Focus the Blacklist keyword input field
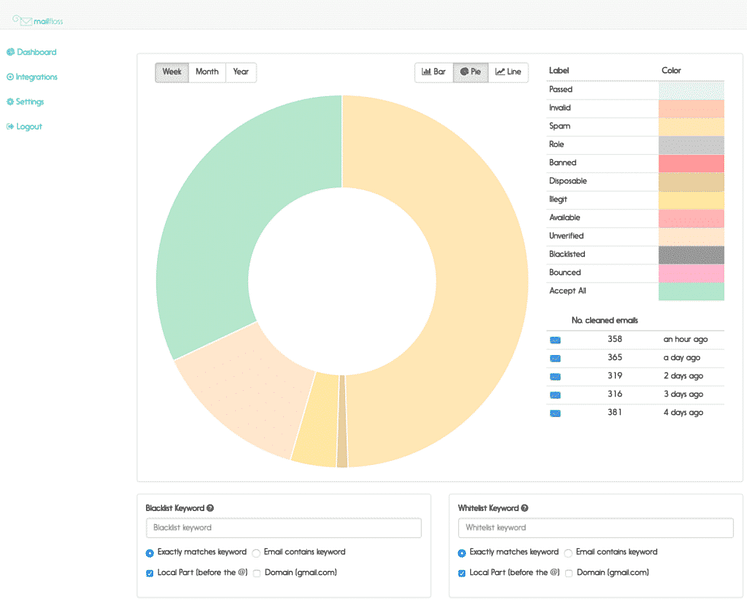Screen dimensions: 747x600 284,528
